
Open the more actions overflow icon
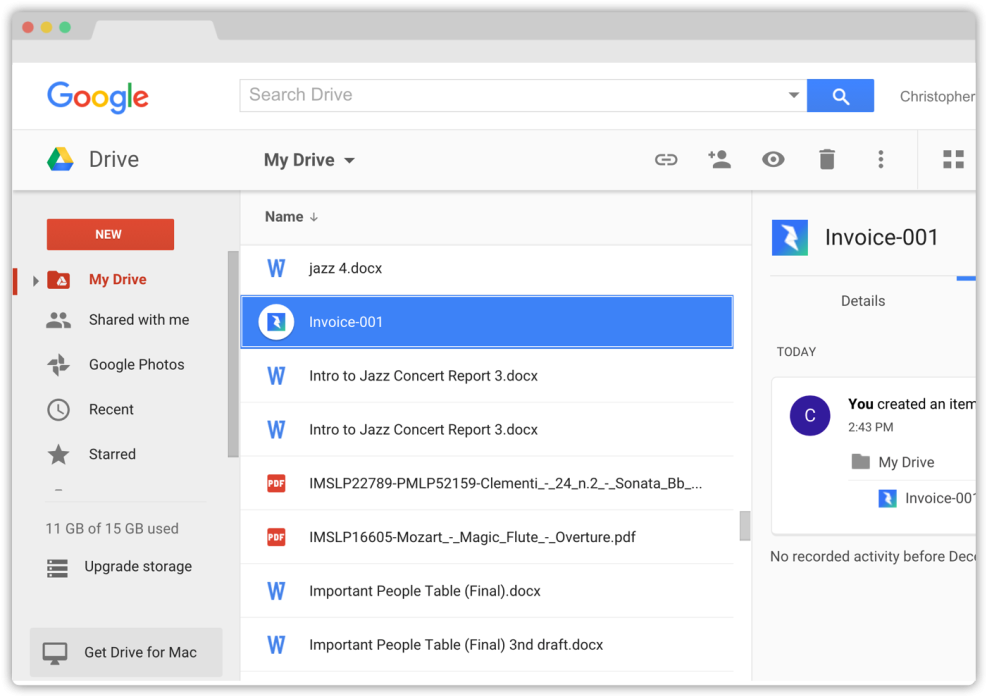point(880,159)
